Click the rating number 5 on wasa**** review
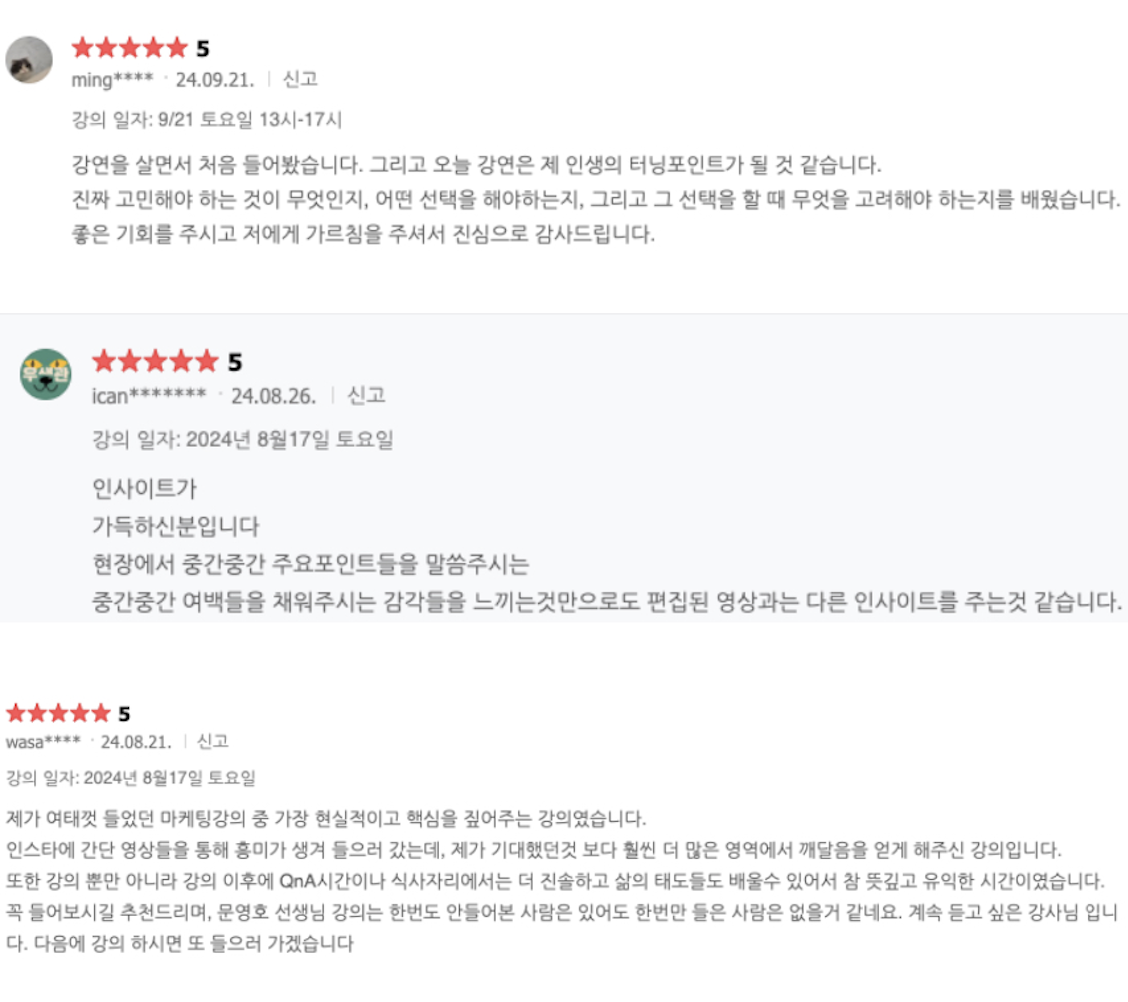1128x1002 pixels. coord(124,714)
